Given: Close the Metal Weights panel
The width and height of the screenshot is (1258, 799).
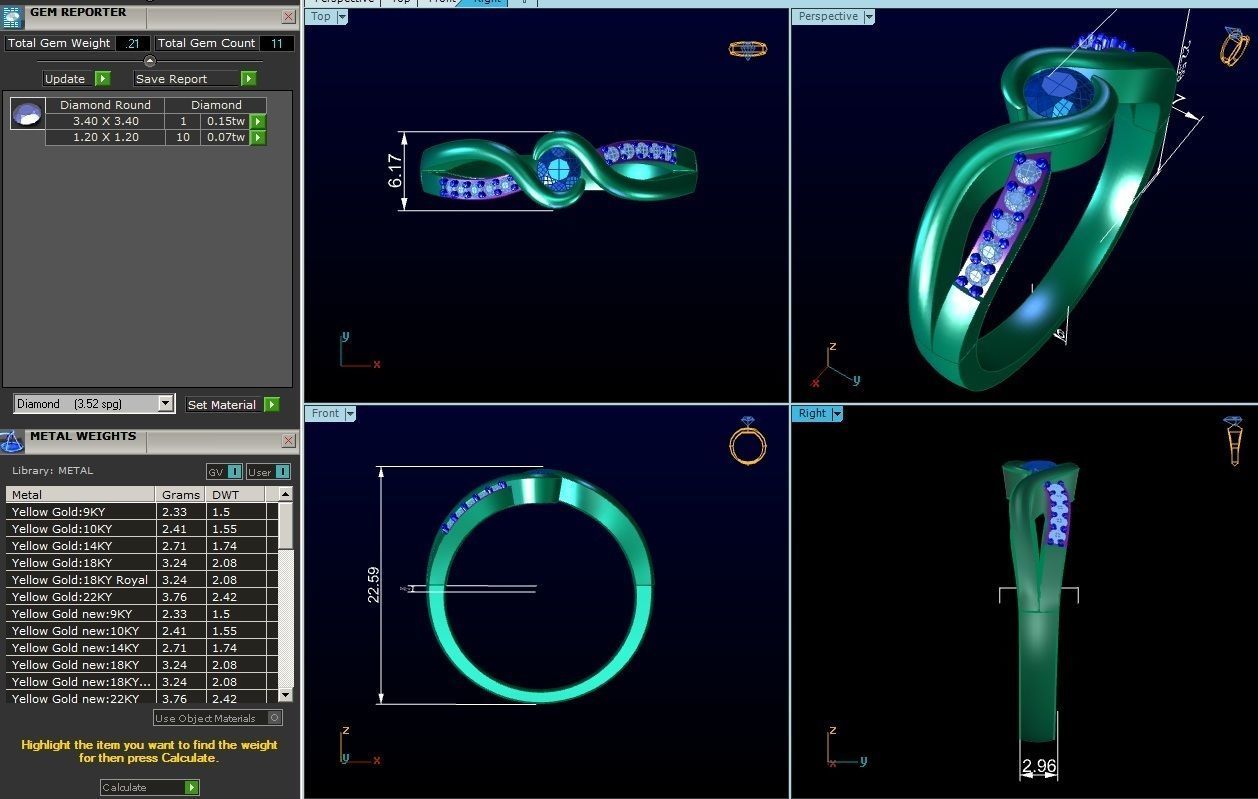Looking at the screenshot, I should click(288, 441).
